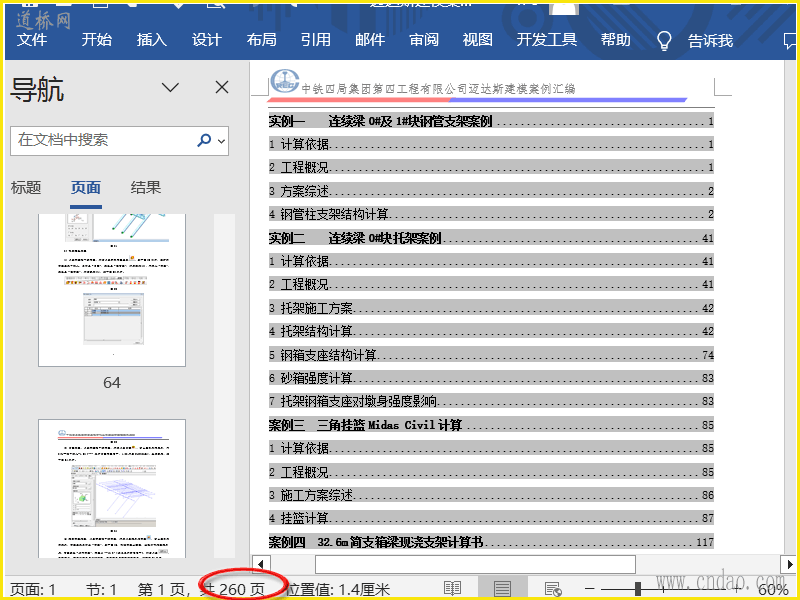Click the 4 挂篮计算 contents line
The image size is (800, 600).
click(491, 518)
